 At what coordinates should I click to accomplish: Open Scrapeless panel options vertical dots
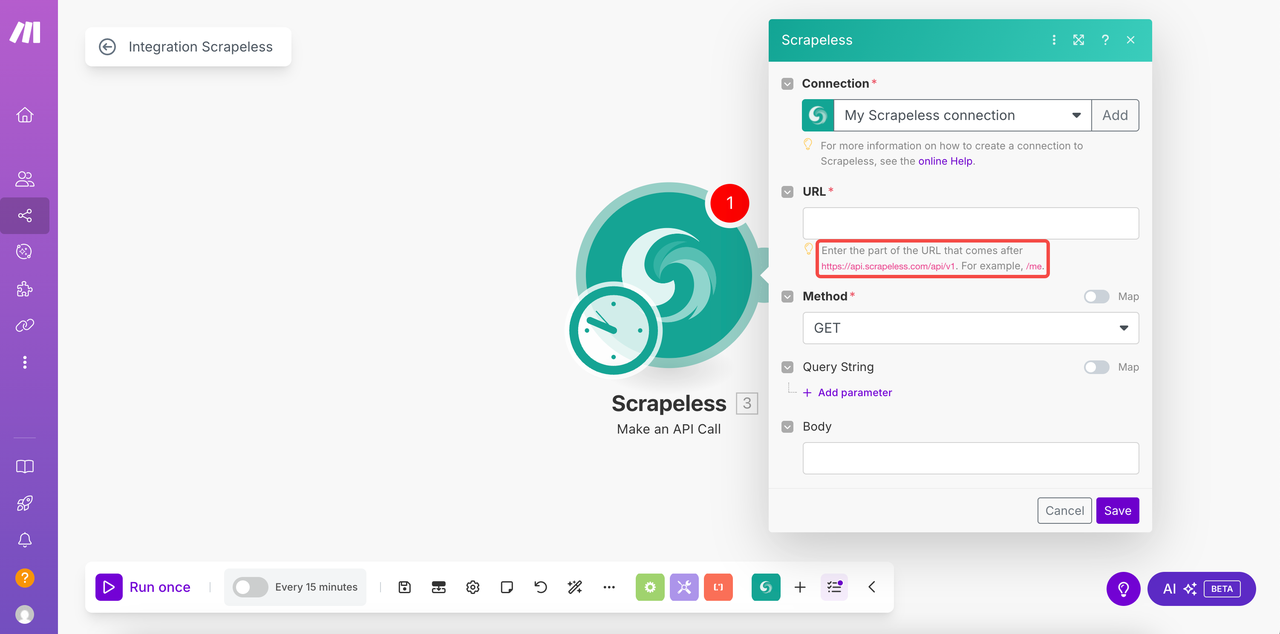(x=1053, y=40)
